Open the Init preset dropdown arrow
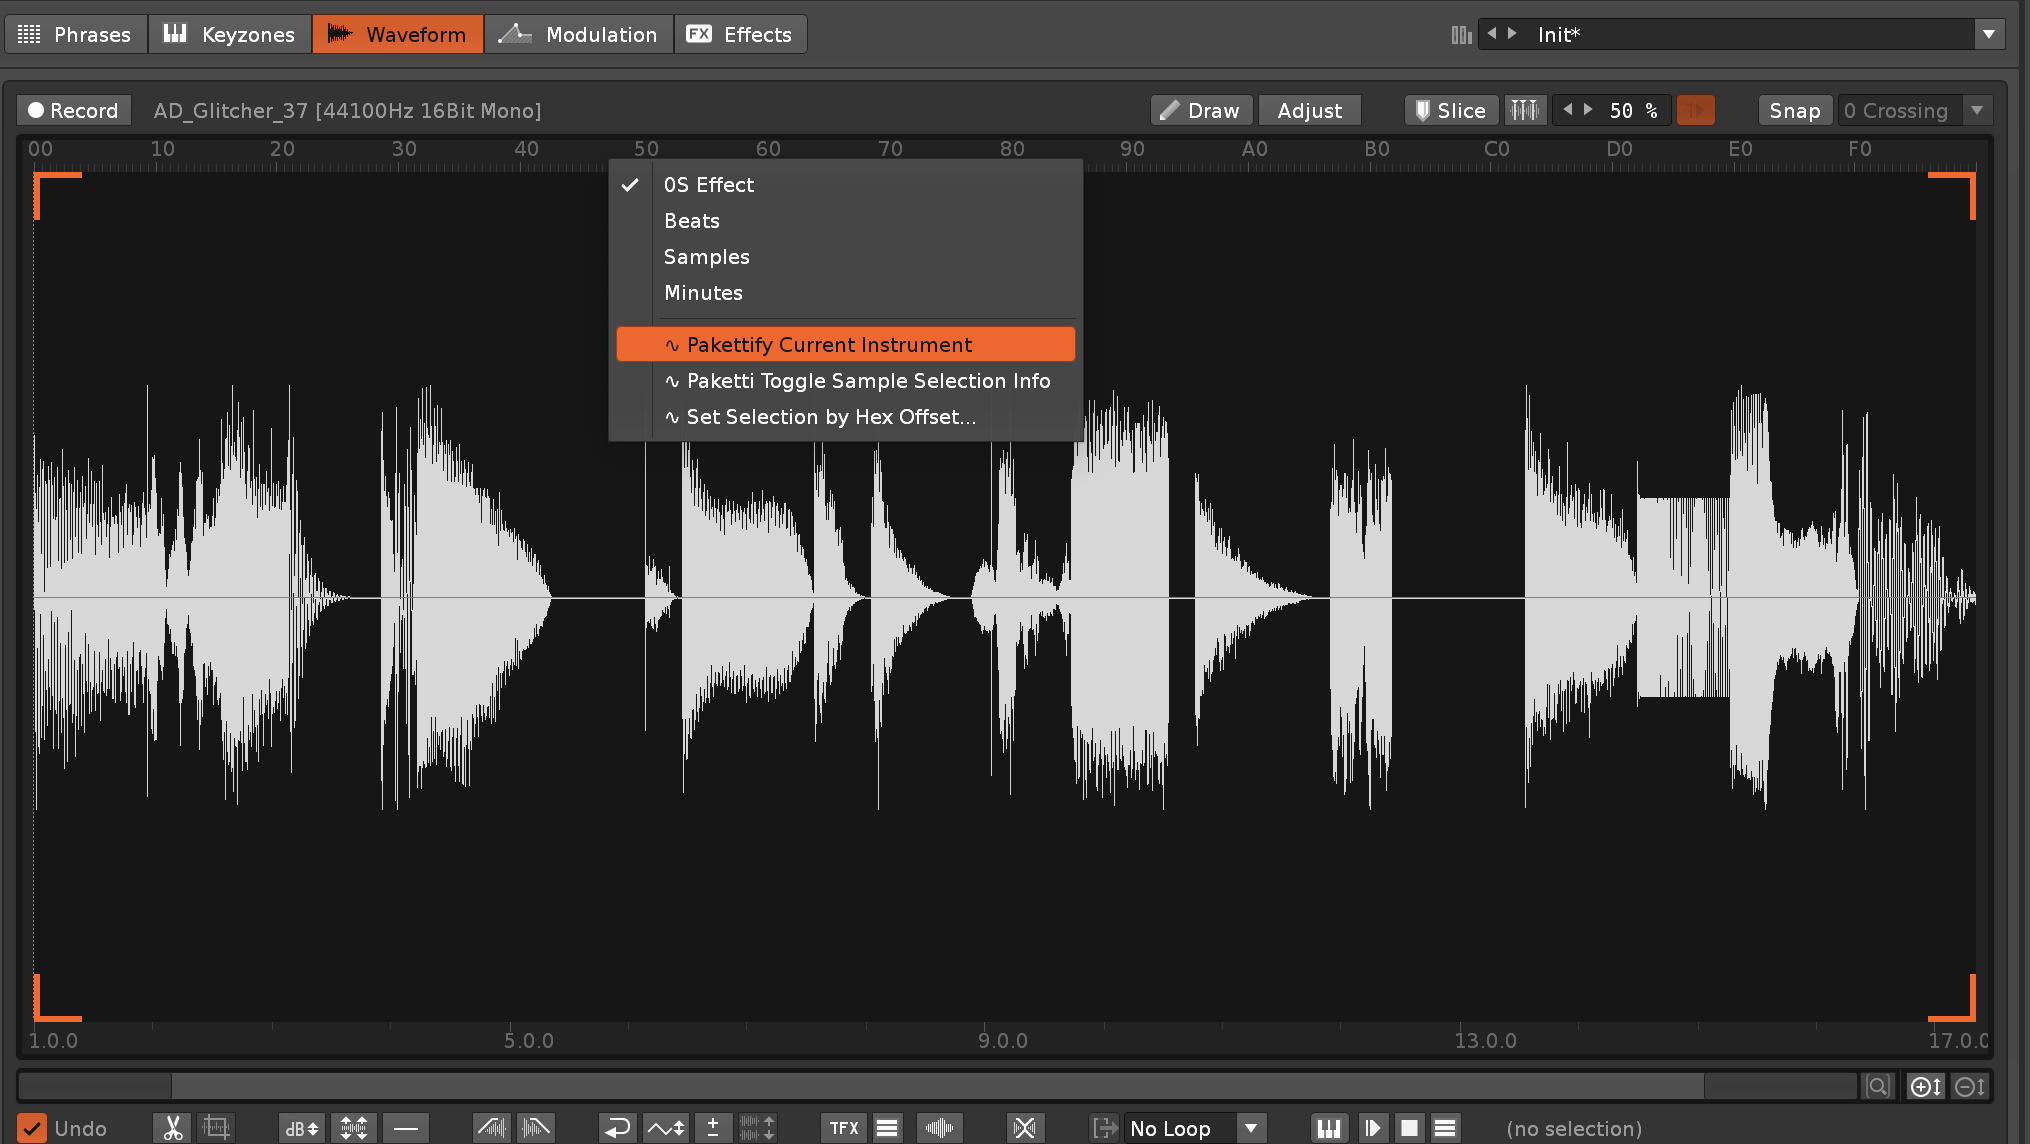The image size is (2030, 1144). [1988, 34]
